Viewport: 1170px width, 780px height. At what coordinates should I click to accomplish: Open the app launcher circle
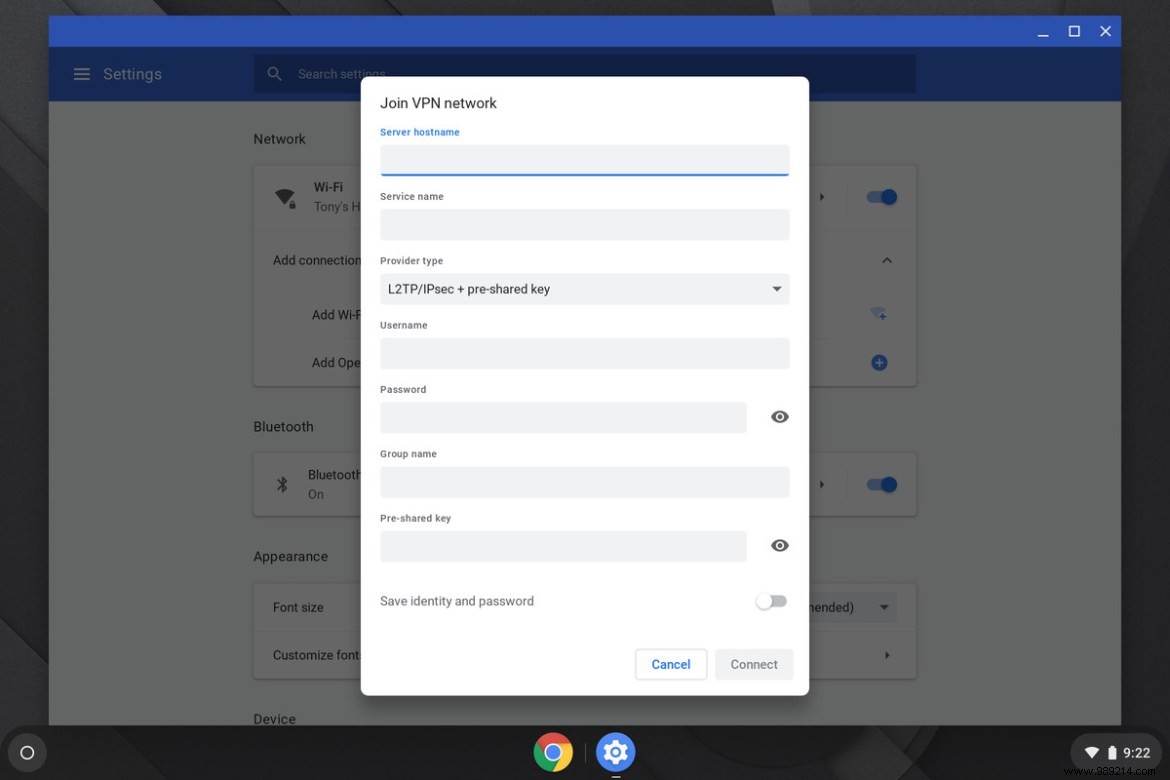pyautogui.click(x=27, y=752)
